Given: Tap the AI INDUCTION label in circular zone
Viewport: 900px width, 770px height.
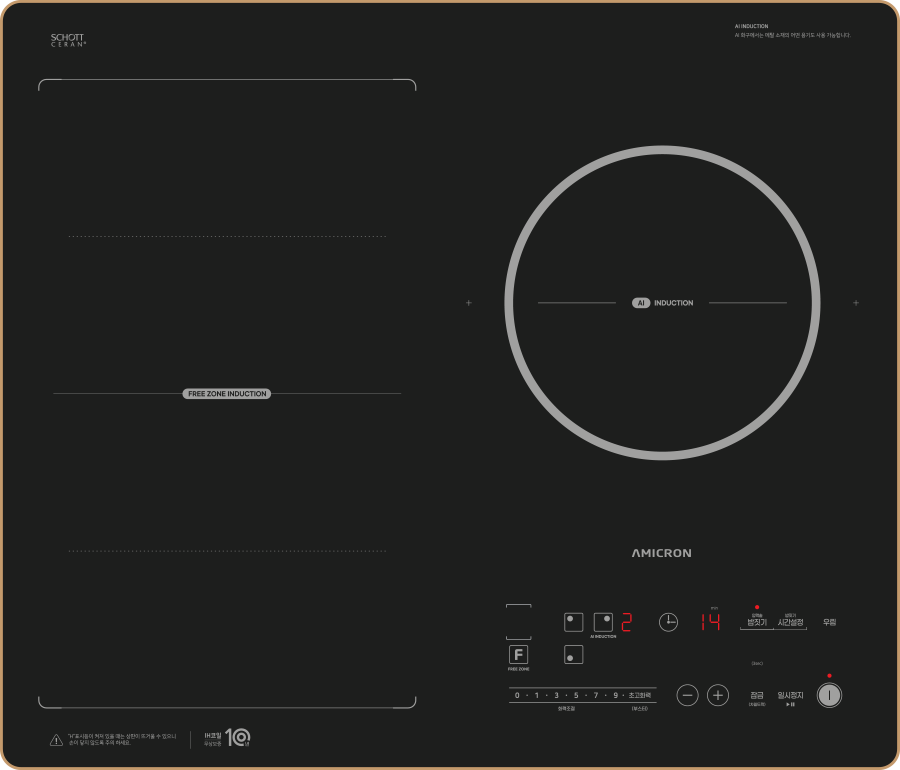Looking at the screenshot, I should click(x=663, y=303).
